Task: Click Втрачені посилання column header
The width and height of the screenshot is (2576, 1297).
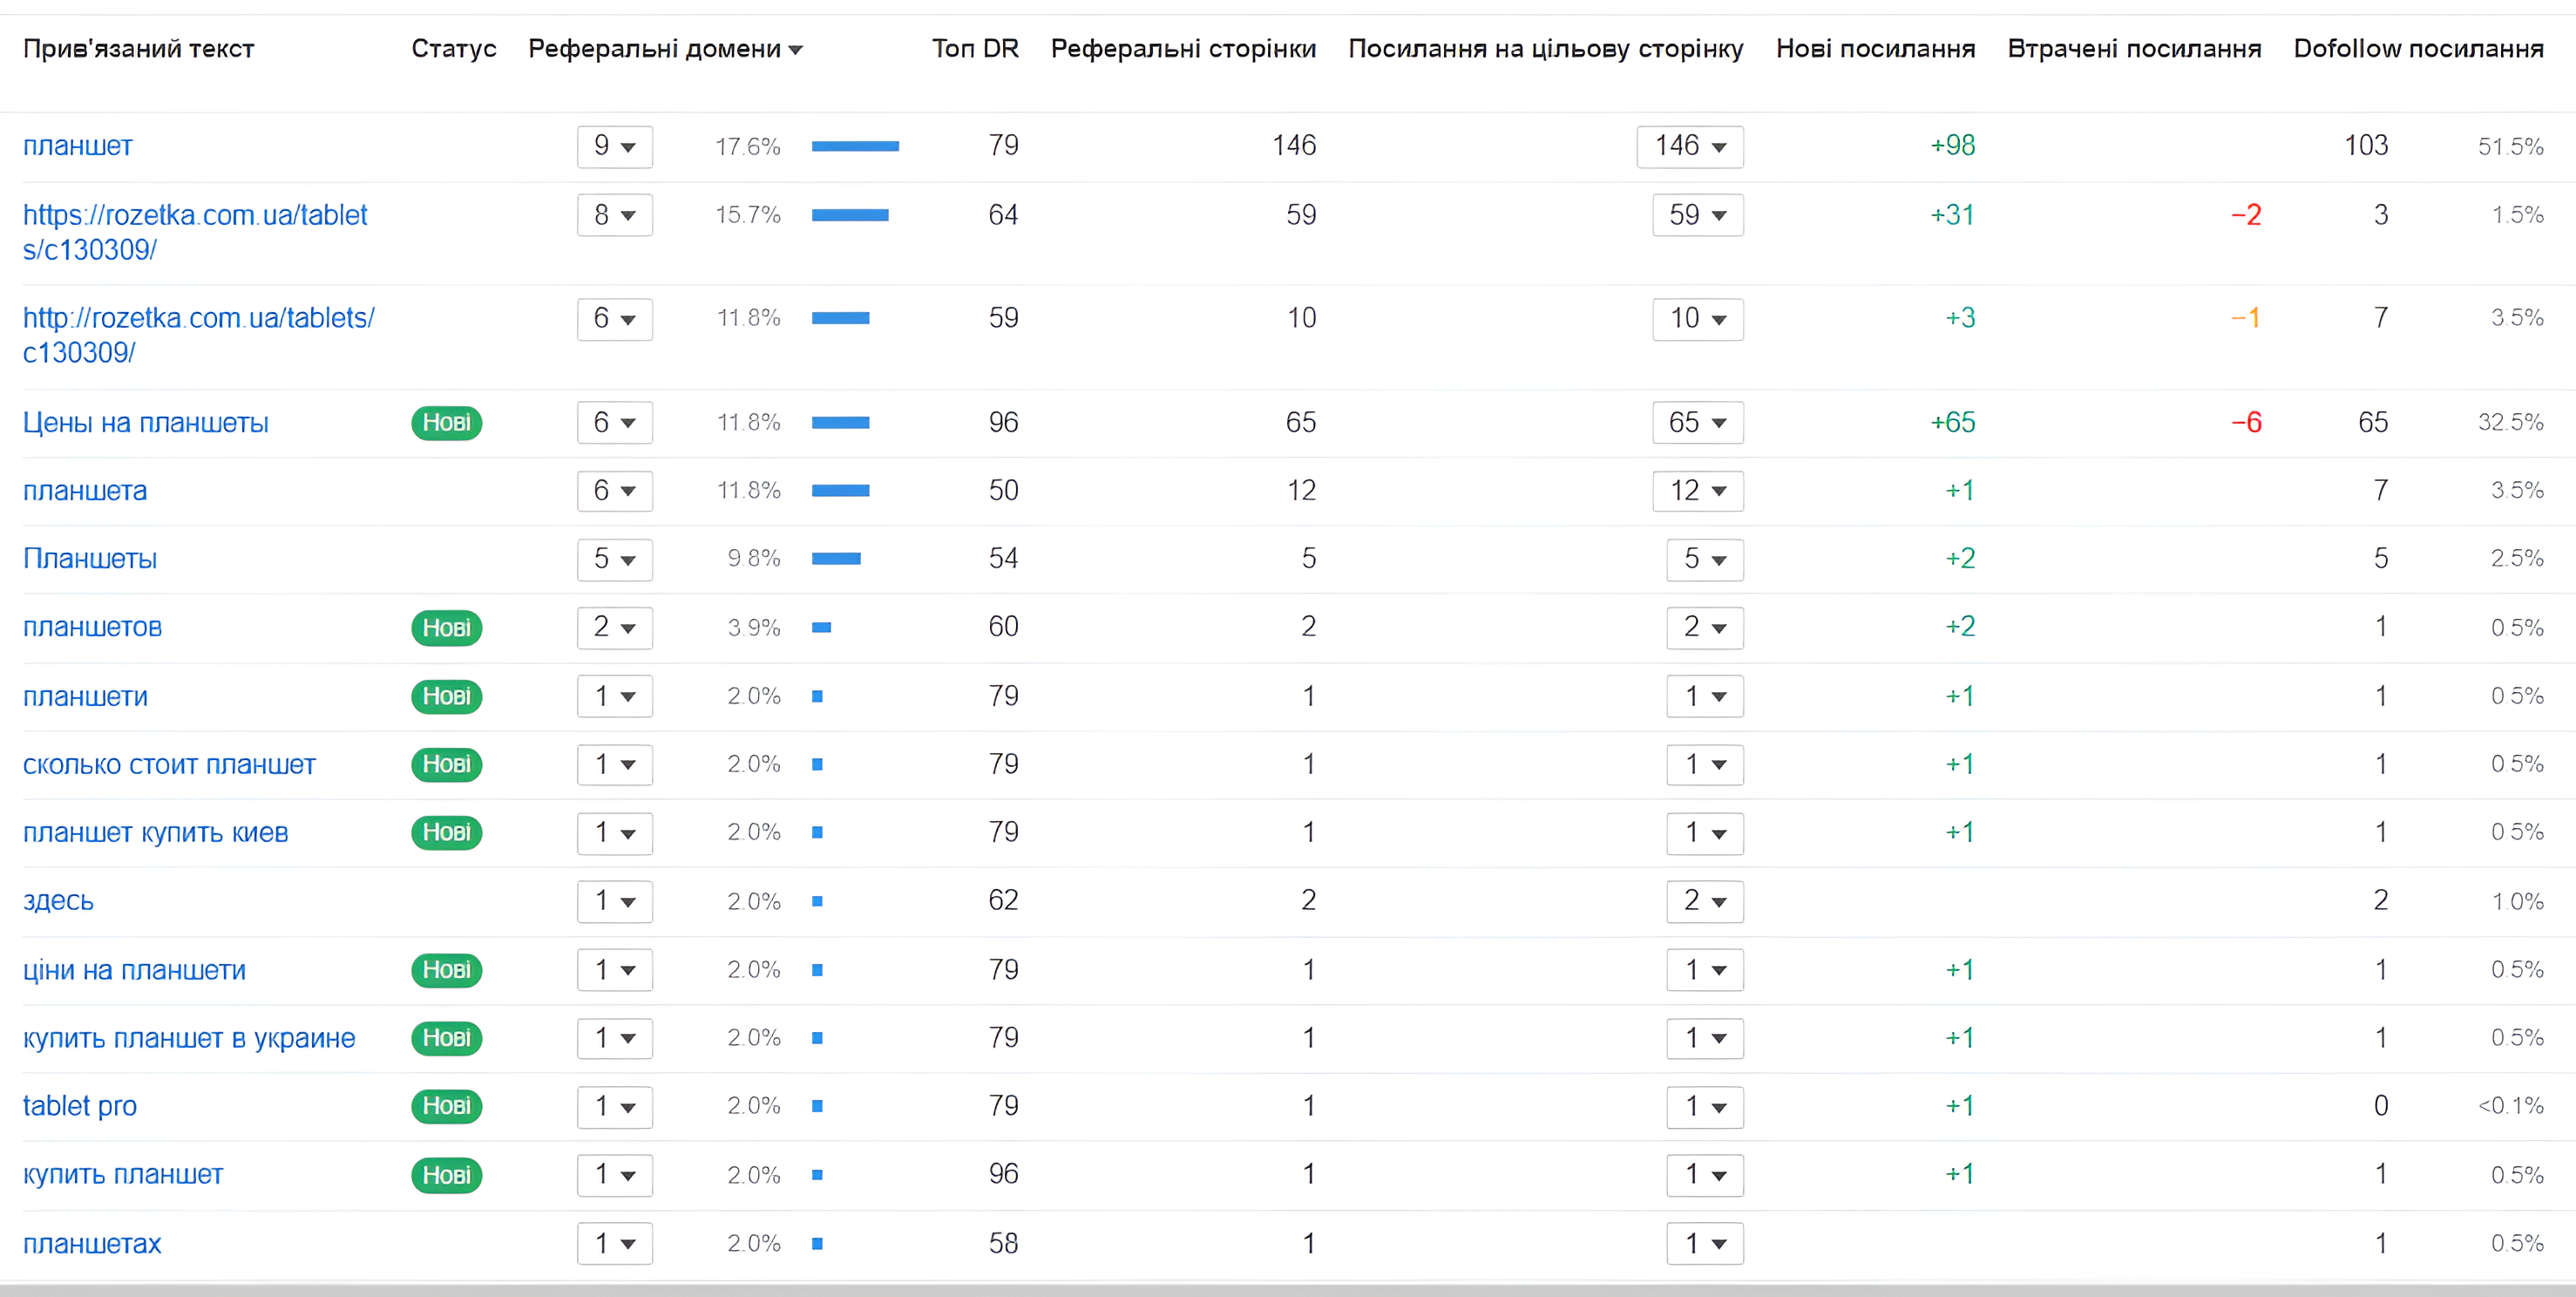Action: tap(2134, 48)
